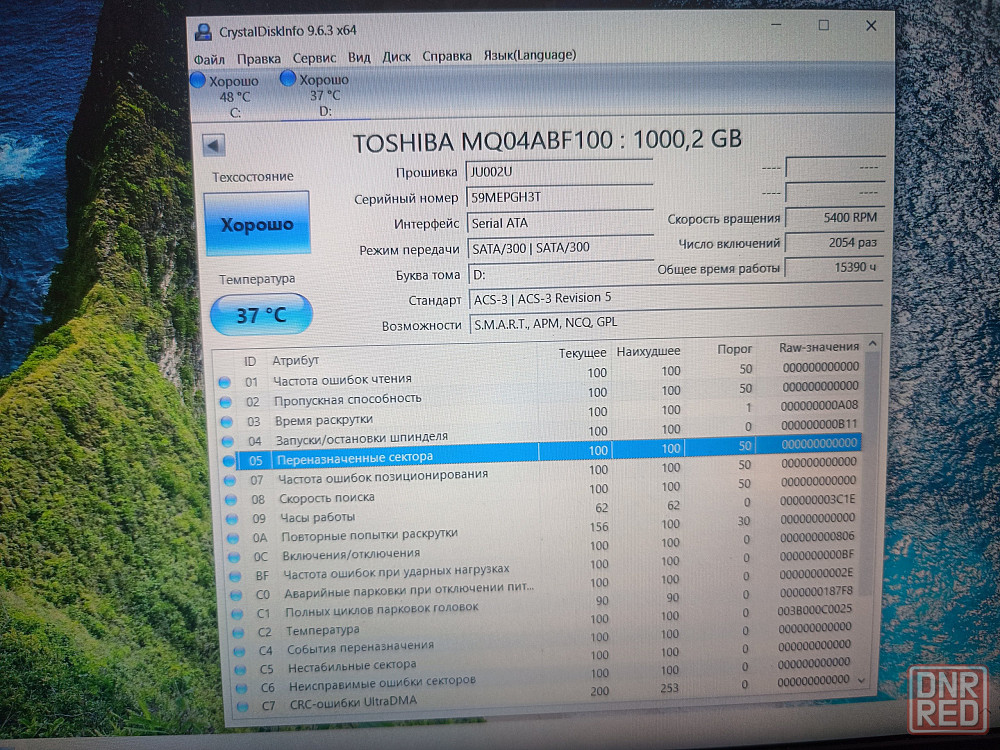Click the Порог column header
This screenshot has height=750, width=1000.
pos(735,349)
